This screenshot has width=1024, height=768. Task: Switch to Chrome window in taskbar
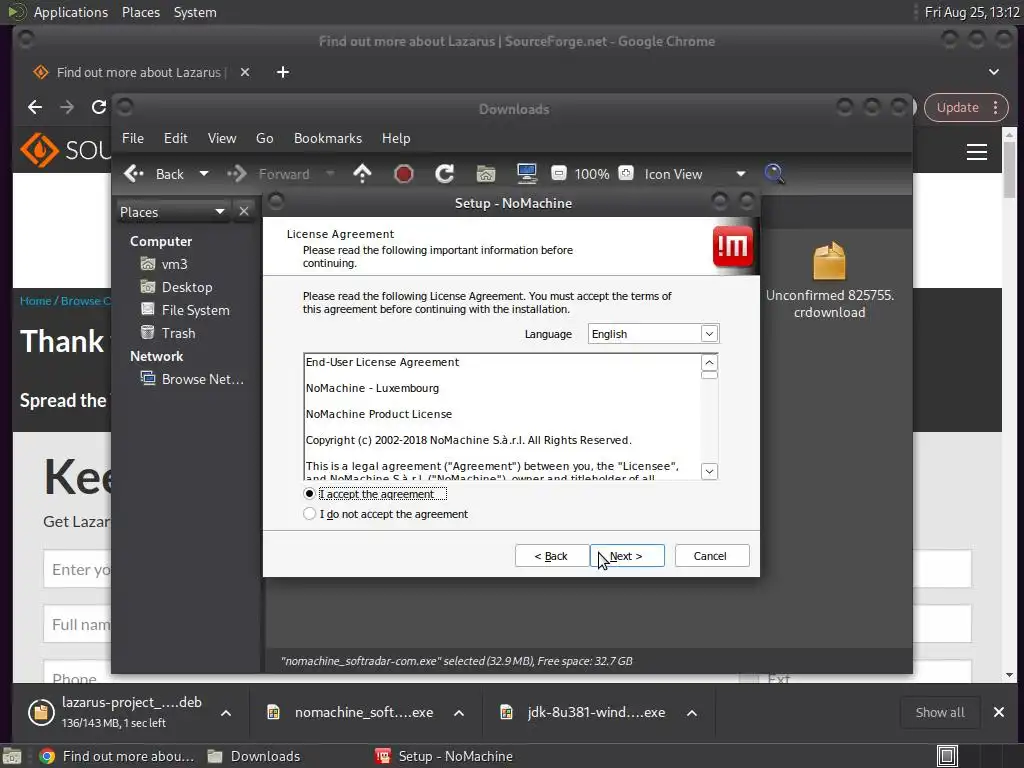(117, 756)
